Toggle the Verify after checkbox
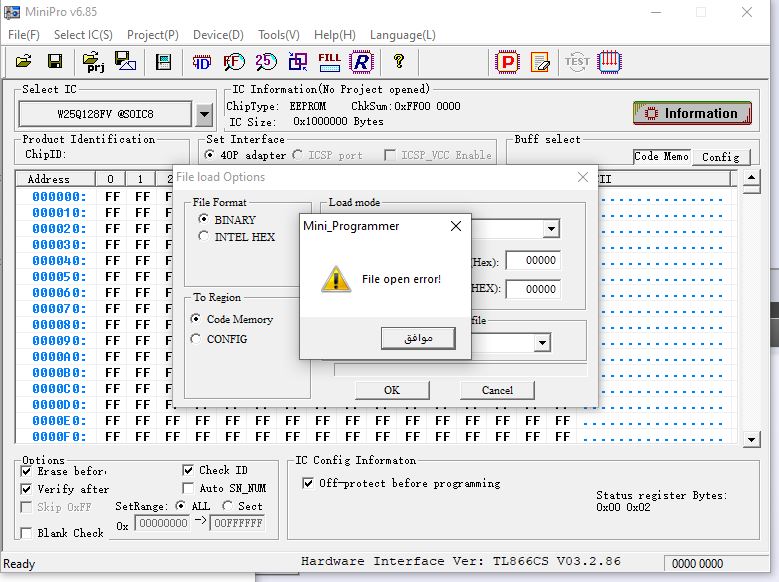Image resolution: width=779 pixels, height=582 pixels. 26,489
